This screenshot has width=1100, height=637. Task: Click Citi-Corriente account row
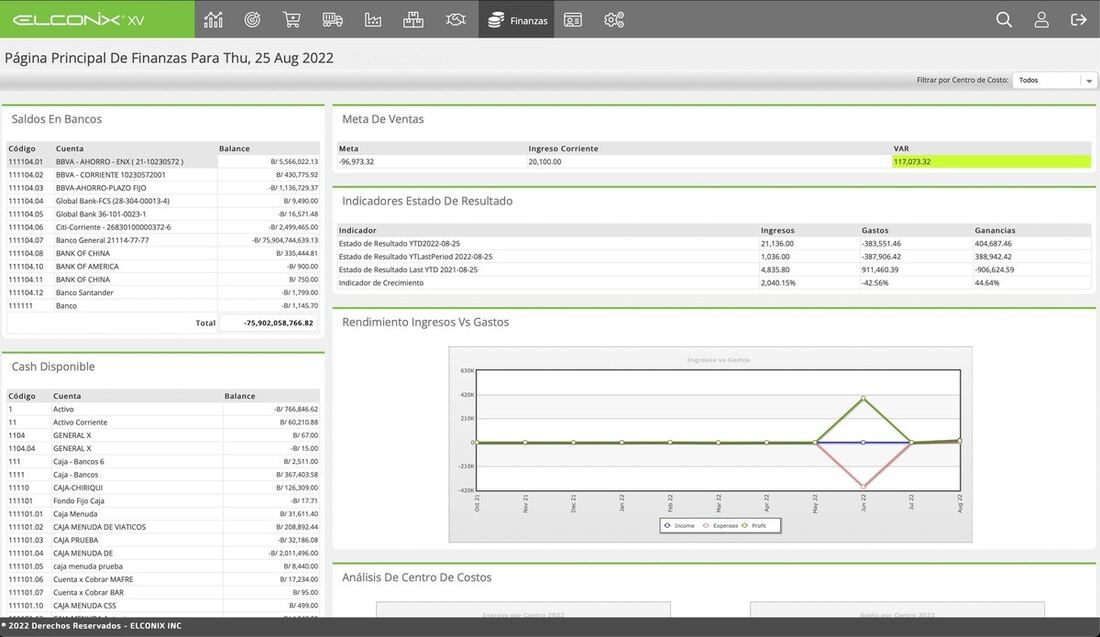pos(163,227)
